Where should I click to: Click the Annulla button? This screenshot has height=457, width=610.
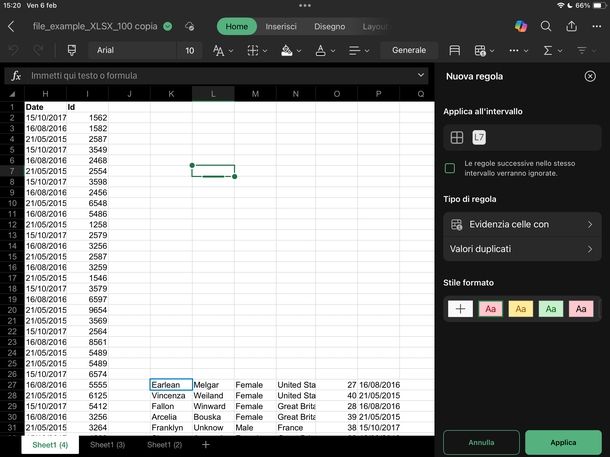[481, 442]
